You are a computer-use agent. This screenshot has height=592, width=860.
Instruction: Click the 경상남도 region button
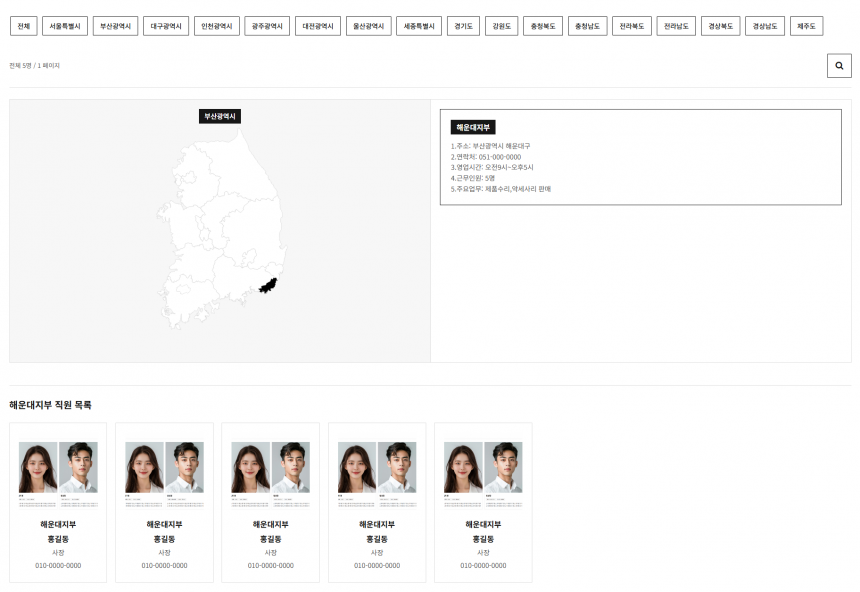pos(765,26)
